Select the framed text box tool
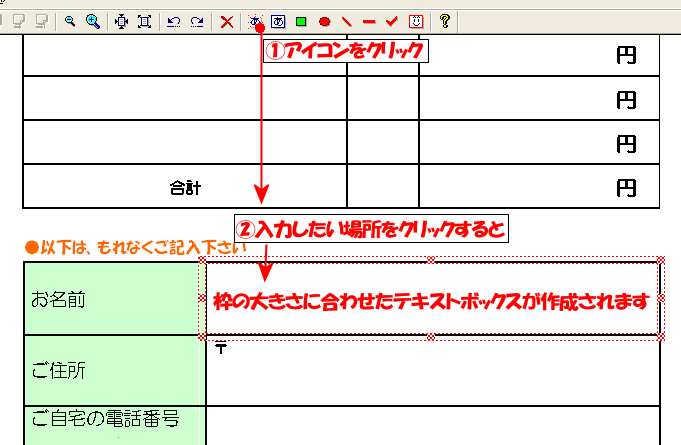Viewport: 681px width, 445px height. click(x=278, y=20)
